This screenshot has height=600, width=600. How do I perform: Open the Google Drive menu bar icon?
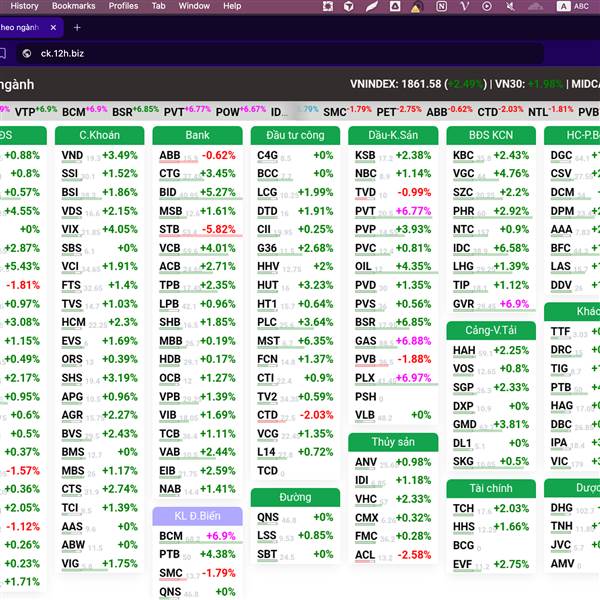(395, 6)
